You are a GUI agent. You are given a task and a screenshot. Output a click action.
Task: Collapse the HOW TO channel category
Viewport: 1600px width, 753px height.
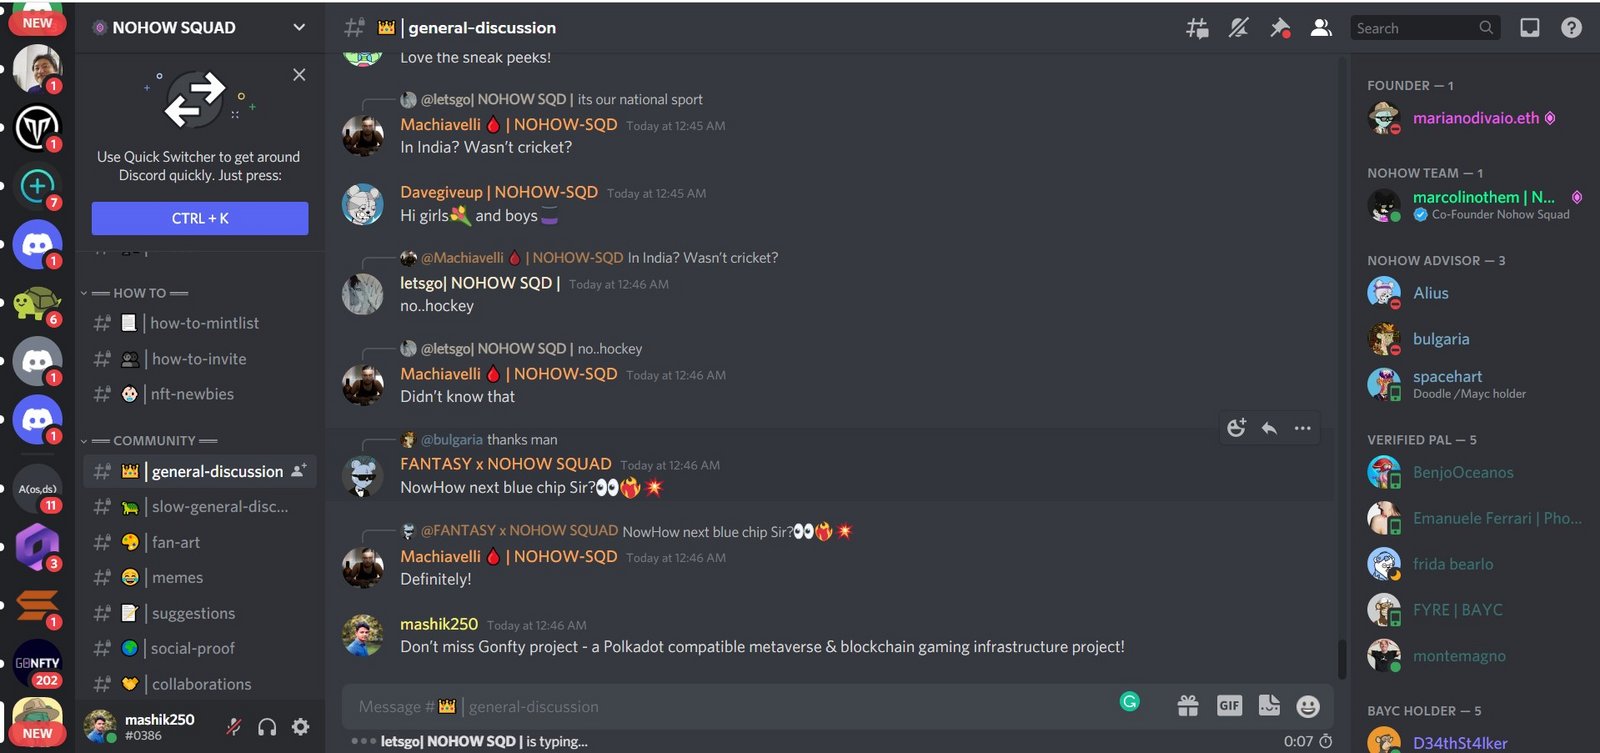[x=136, y=293]
